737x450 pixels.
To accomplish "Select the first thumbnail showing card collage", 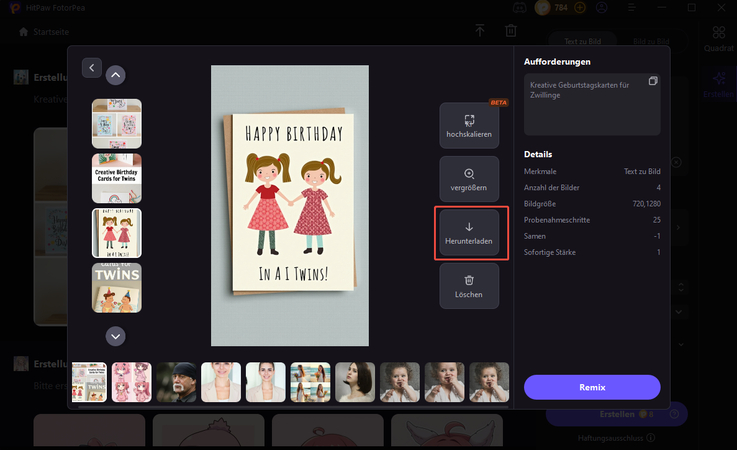I will (117, 124).
